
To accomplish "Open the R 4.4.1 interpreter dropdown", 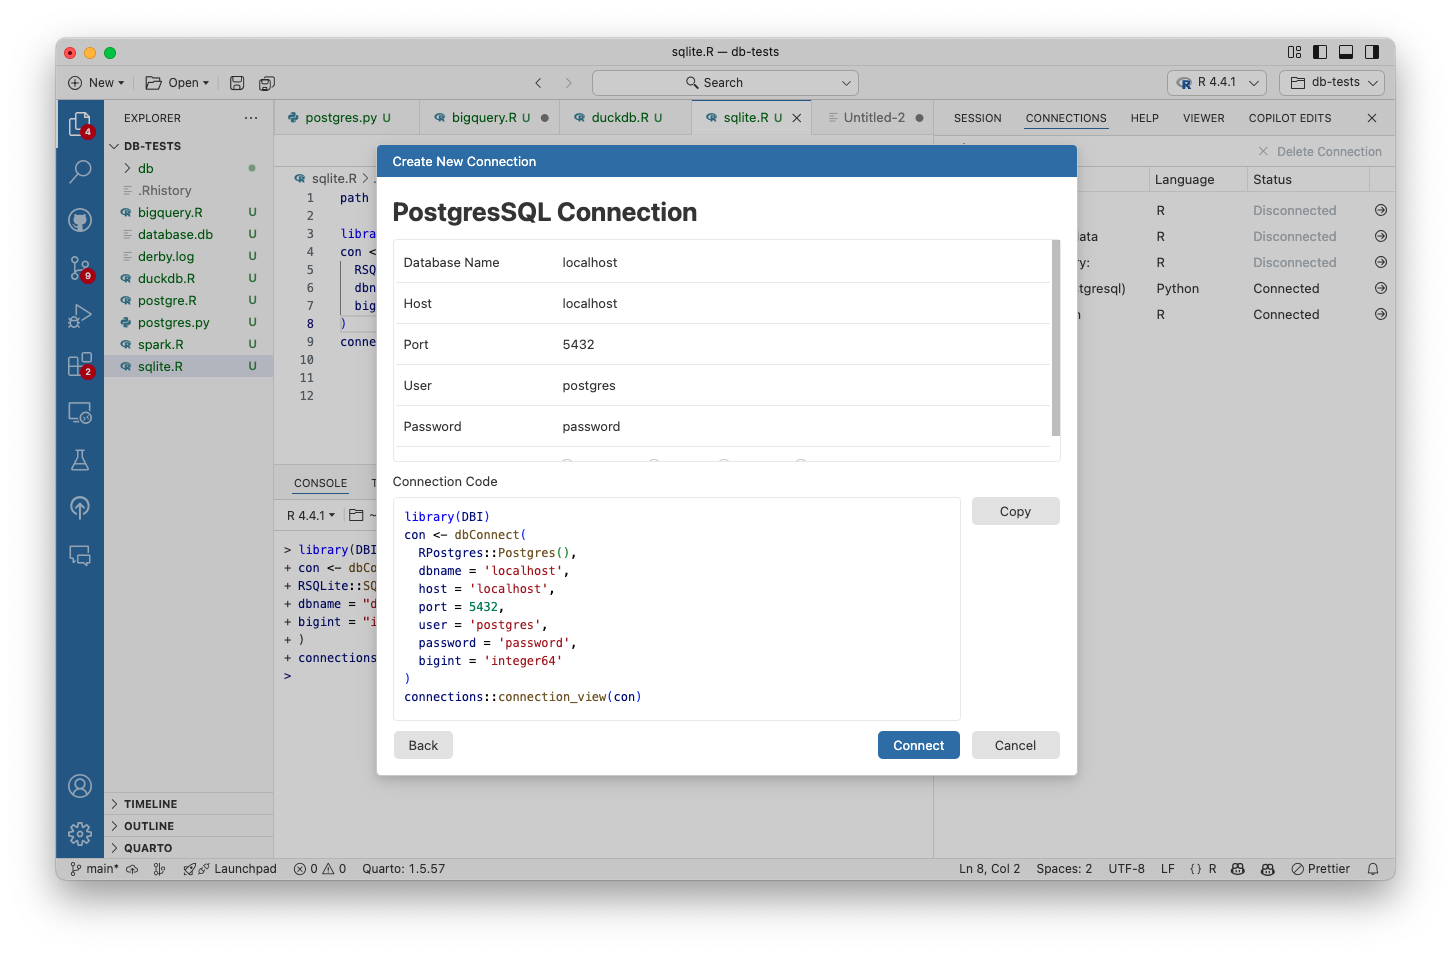I will pos(1216,82).
